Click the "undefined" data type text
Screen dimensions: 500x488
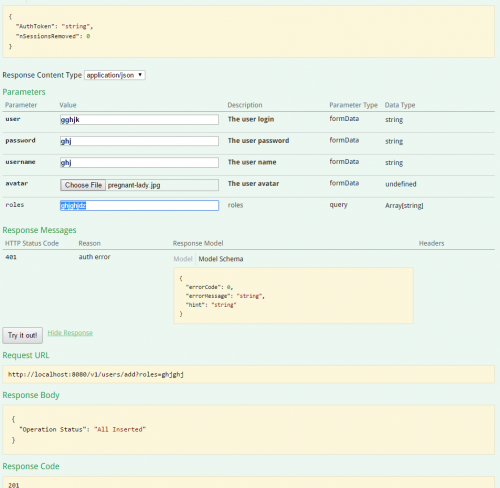tap(401, 184)
